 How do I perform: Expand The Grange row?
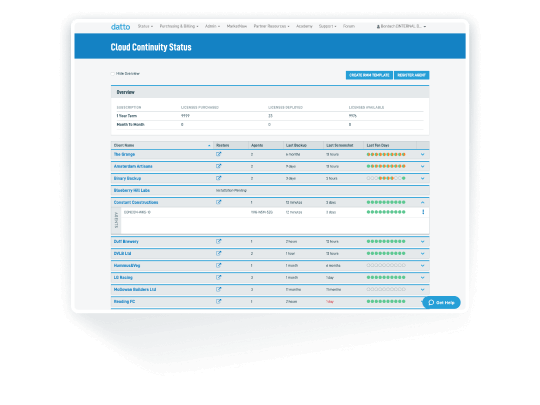click(x=423, y=155)
